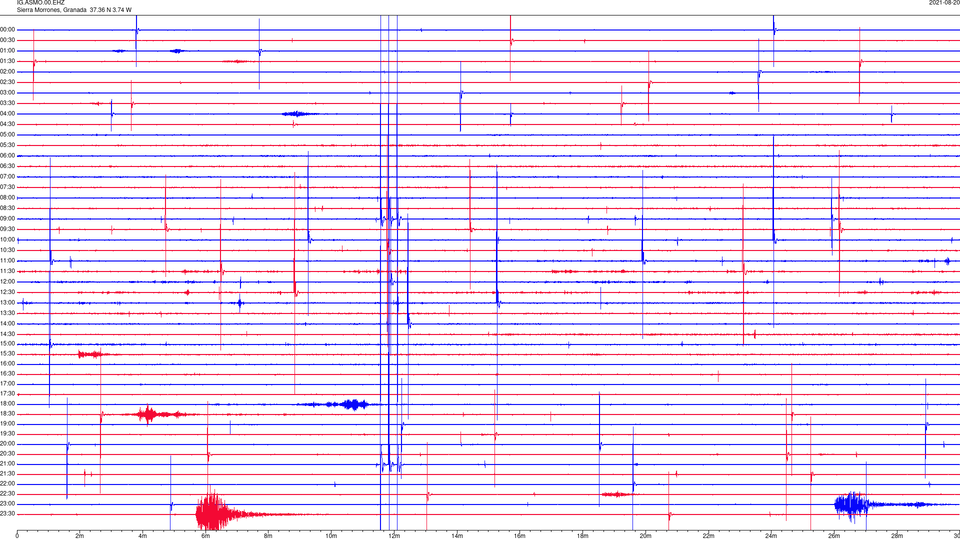The width and height of the screenshot is (960, 540).
Task: Select the 01:30 trace time label
Action: click(8, 61)
